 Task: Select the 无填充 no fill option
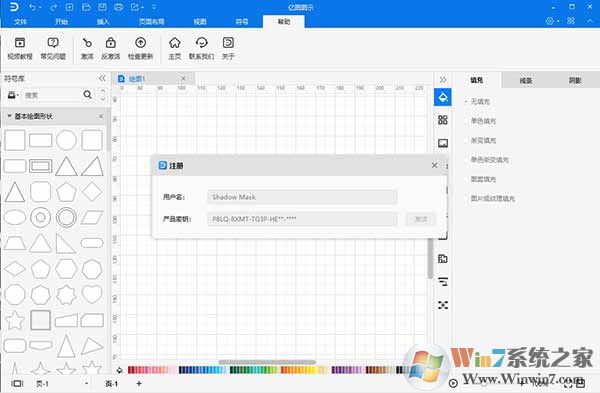[480, 101]
